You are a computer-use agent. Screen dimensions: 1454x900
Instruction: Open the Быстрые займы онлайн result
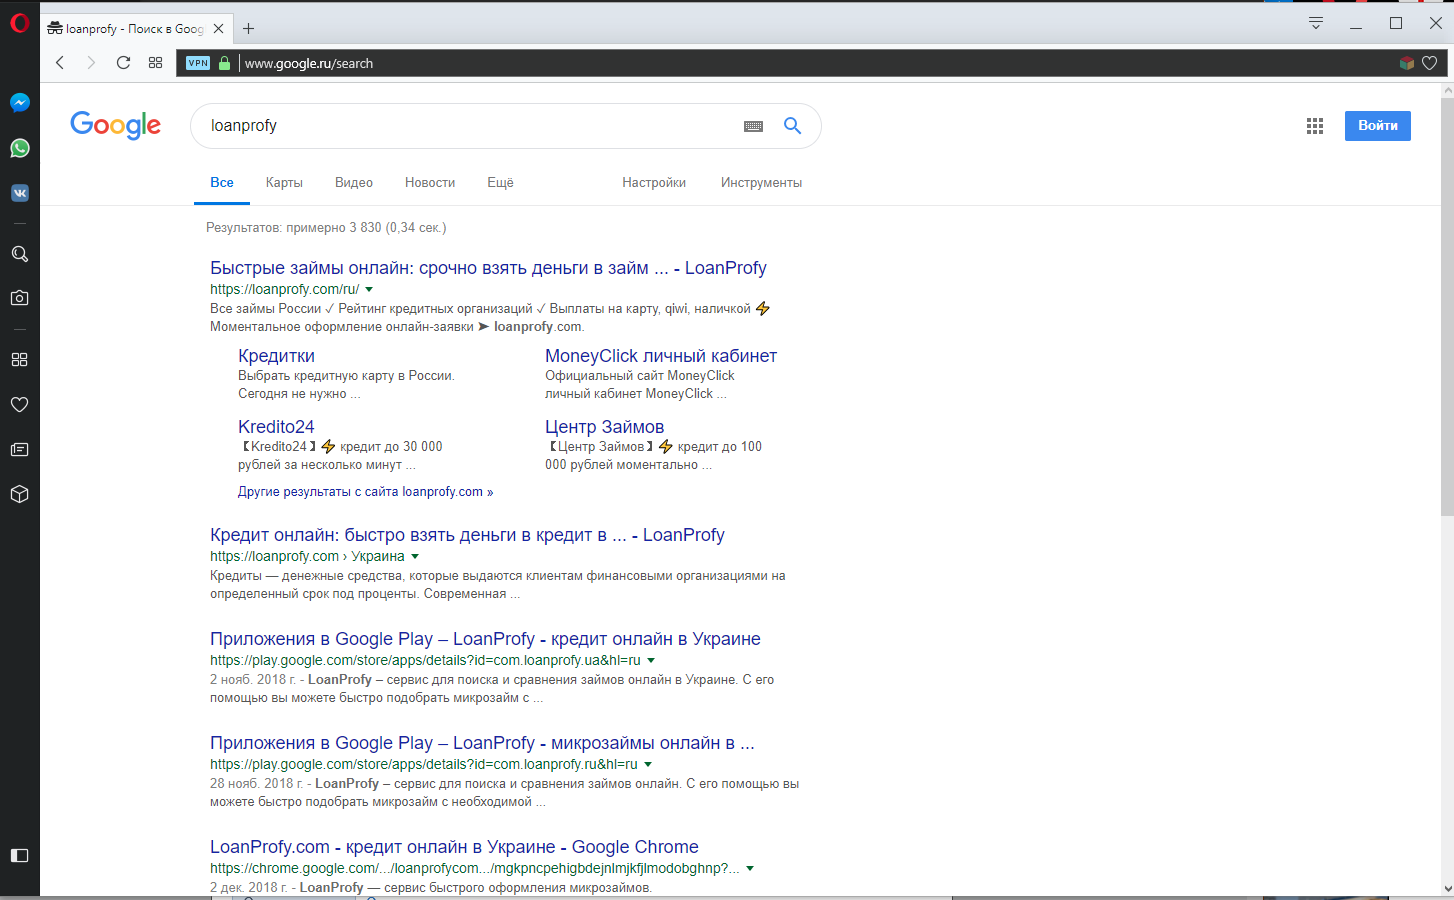pos(488,268)
